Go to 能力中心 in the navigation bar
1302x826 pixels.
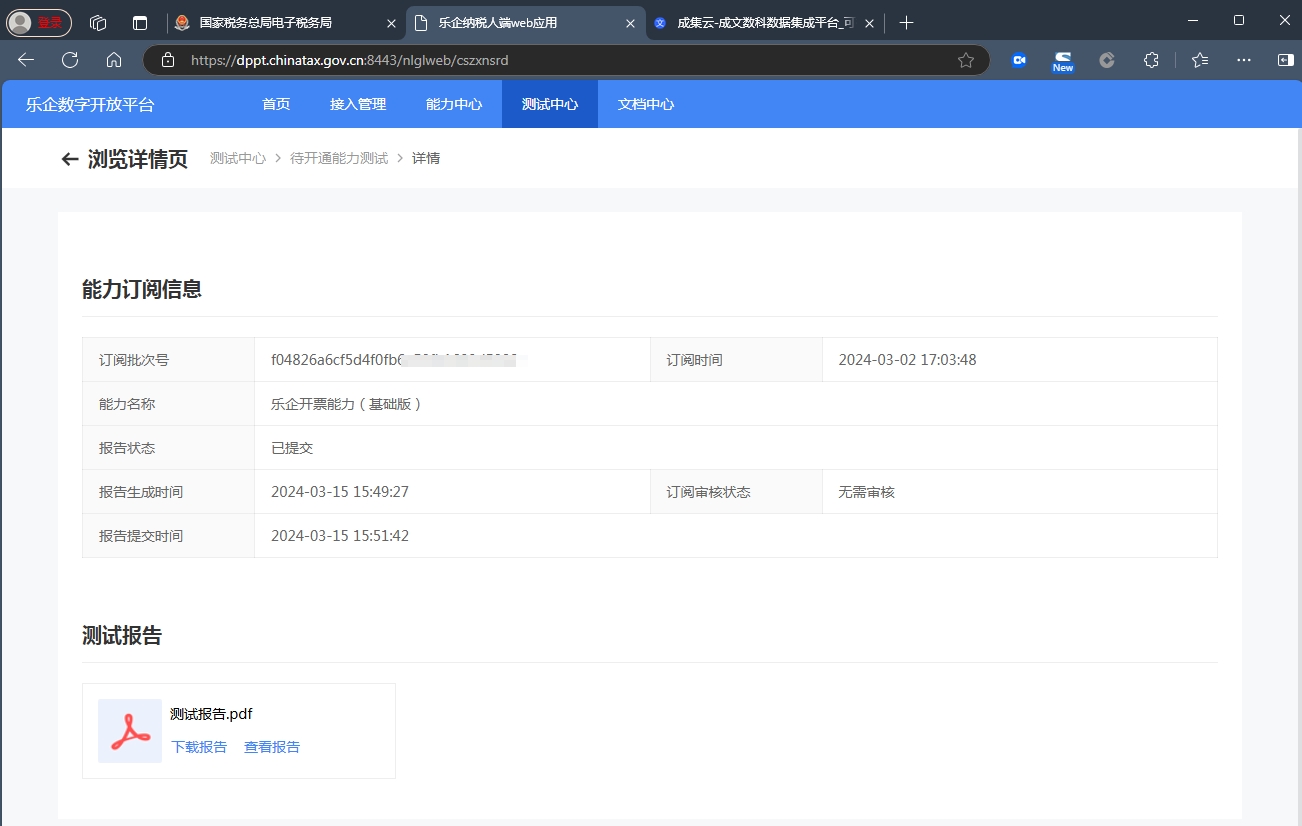click(x=454, y=104)
